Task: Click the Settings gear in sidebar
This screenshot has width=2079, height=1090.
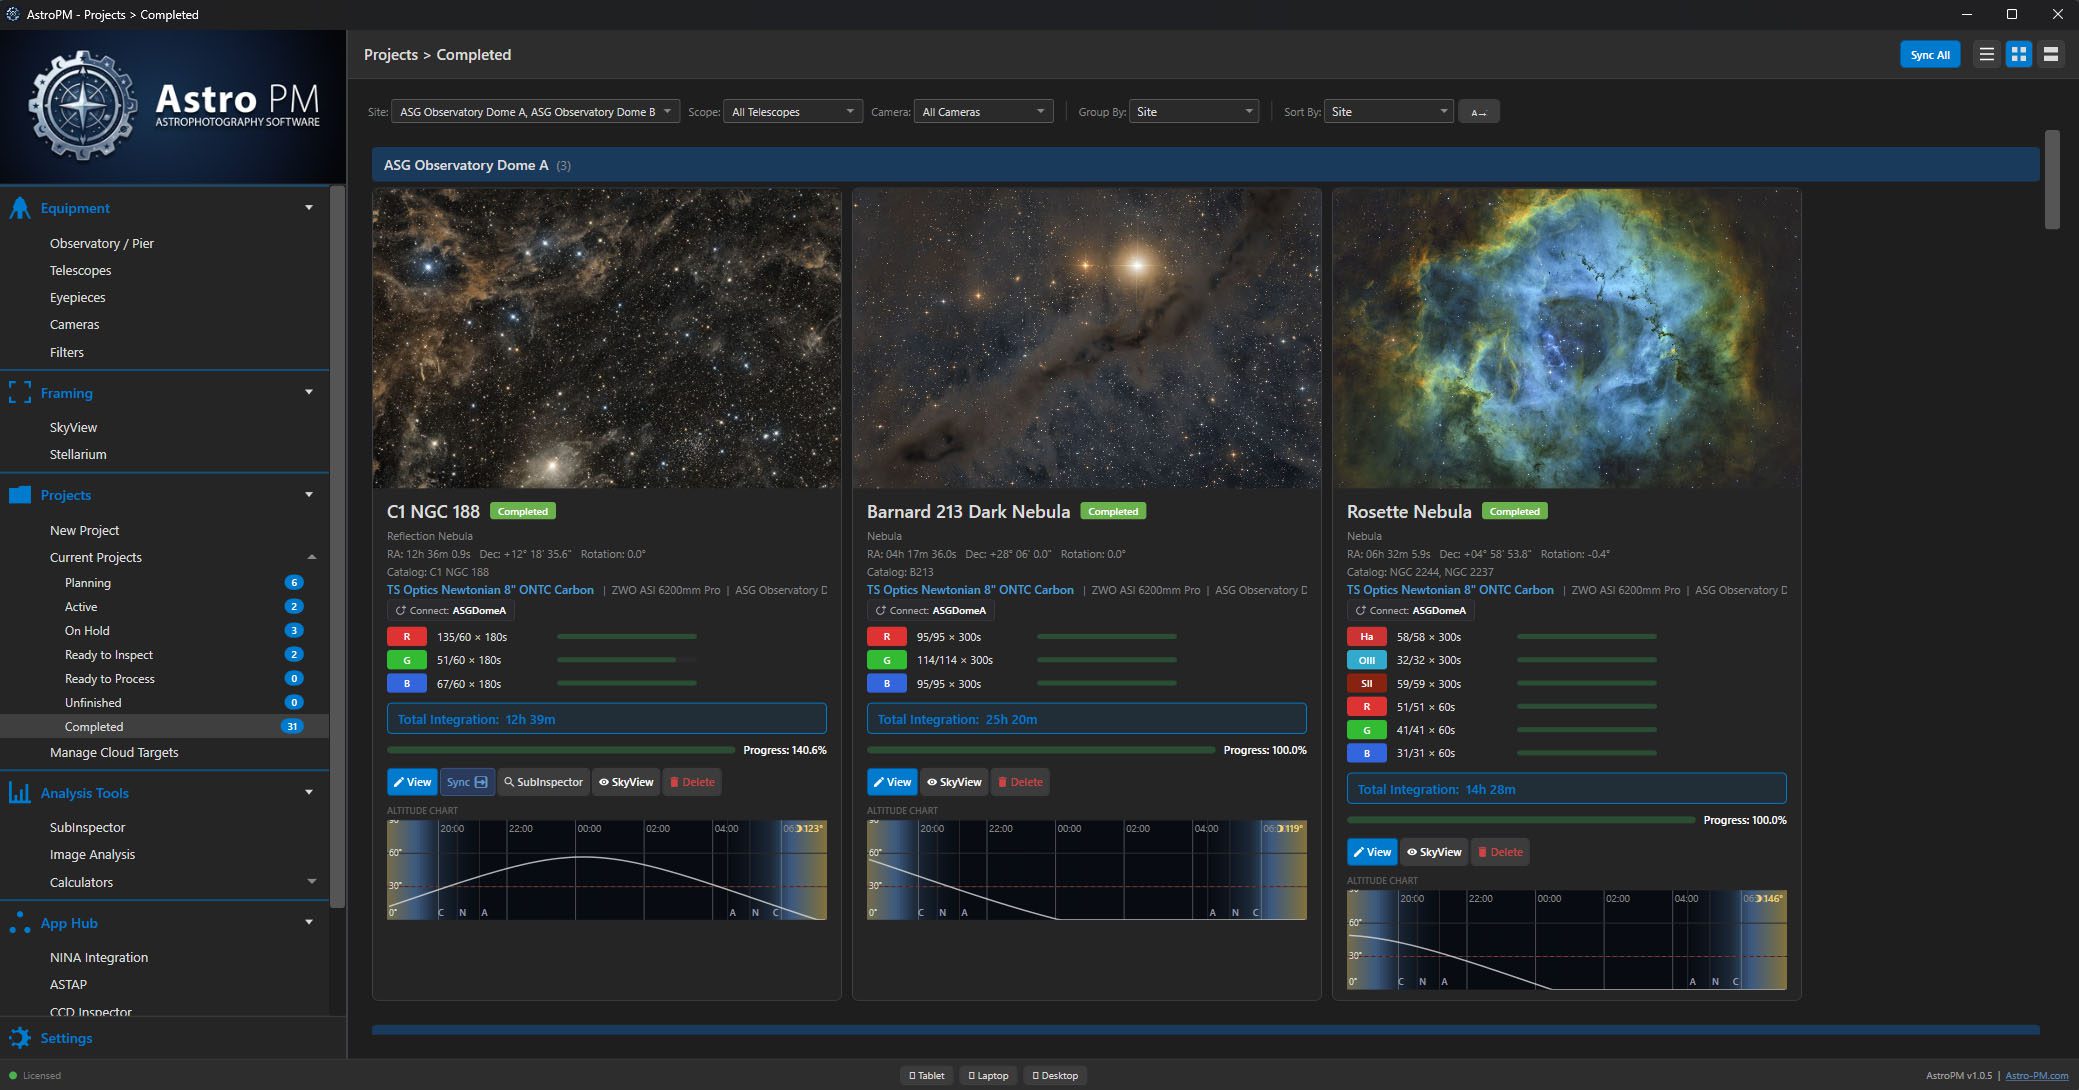Action: coord(20,1038)
